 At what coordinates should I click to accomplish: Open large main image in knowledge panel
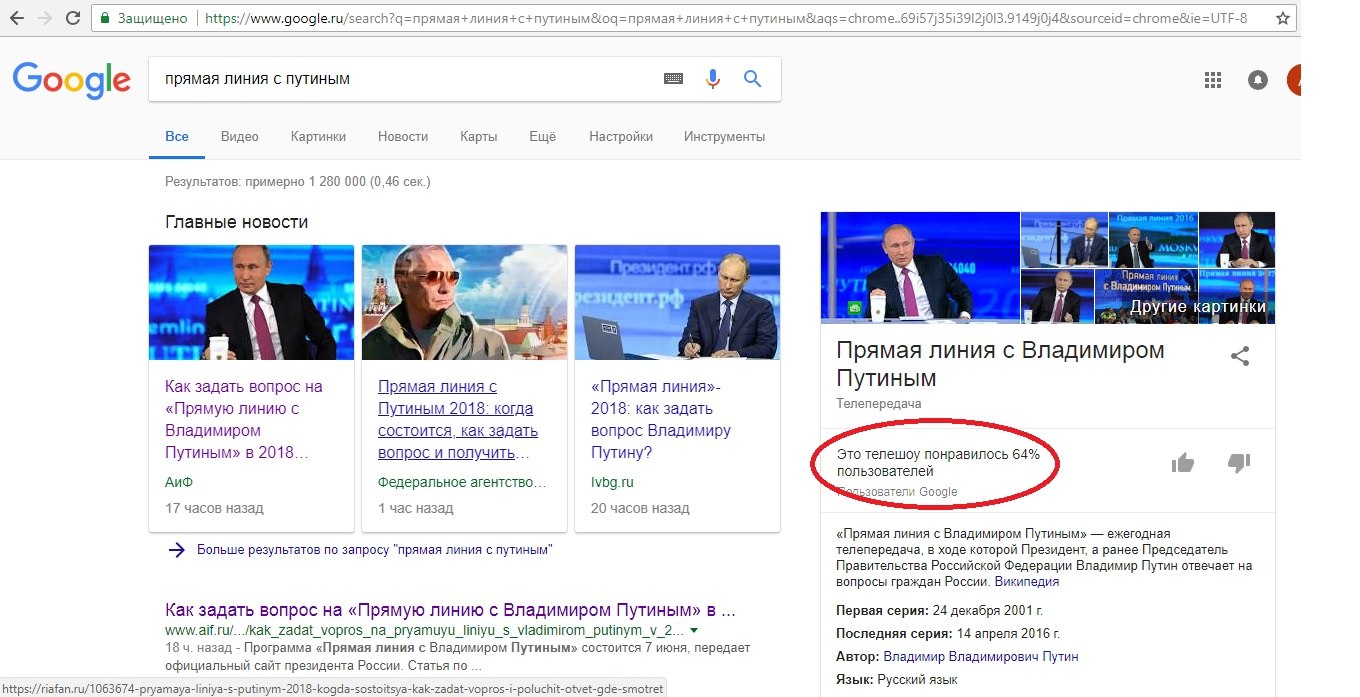click(919, 267)
